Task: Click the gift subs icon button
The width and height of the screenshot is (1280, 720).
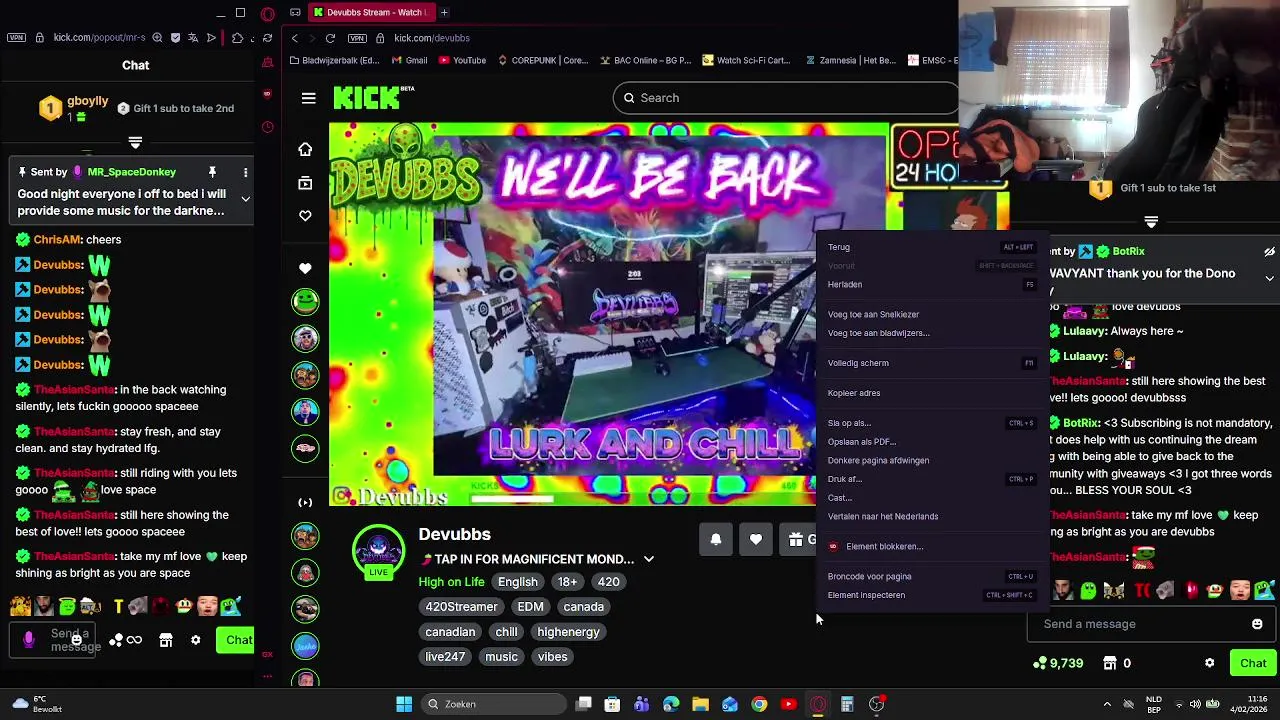Action: pyautogui.click(x=797, y=539)
